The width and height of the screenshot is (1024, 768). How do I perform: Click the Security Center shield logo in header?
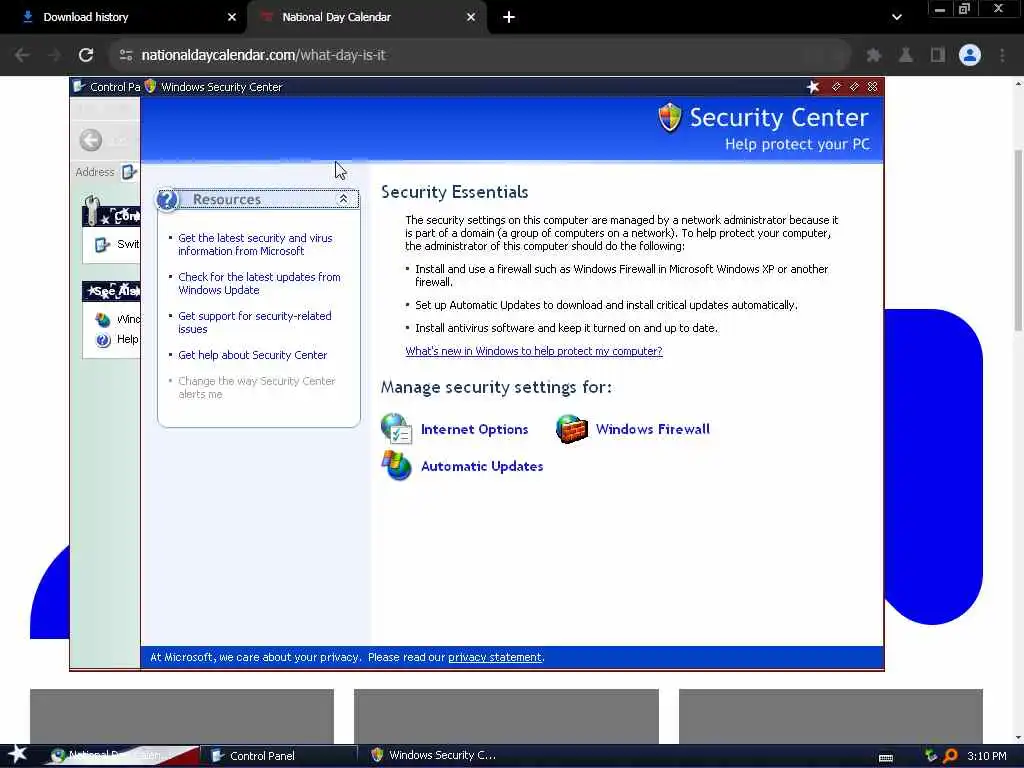tap(669, 118)
